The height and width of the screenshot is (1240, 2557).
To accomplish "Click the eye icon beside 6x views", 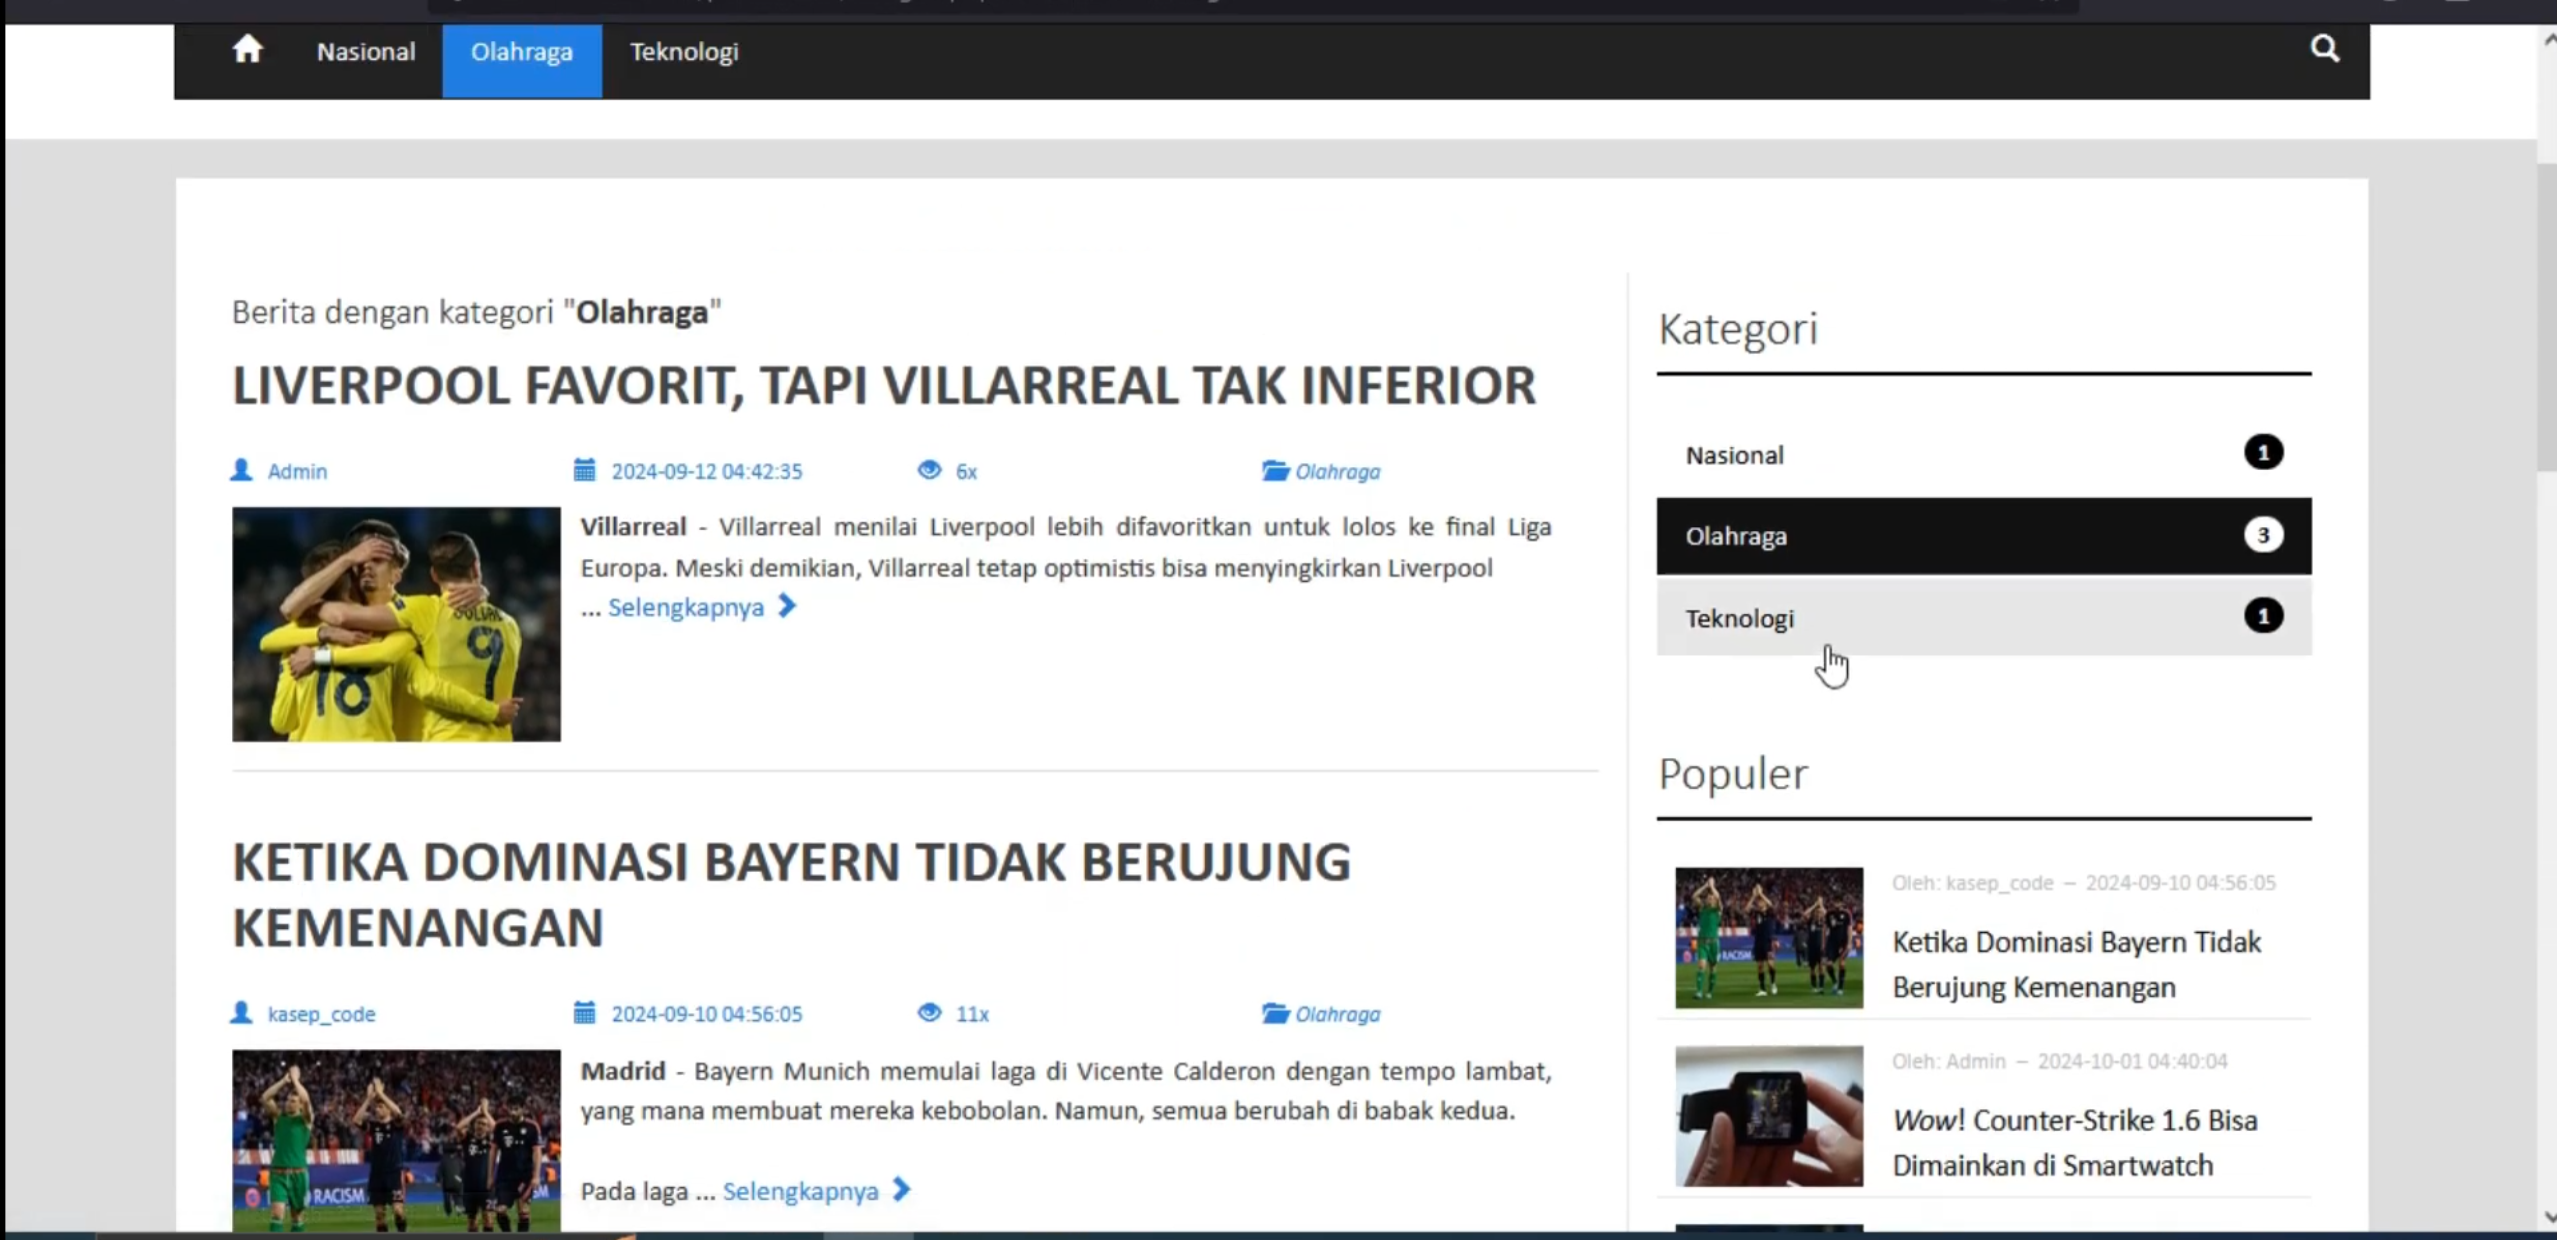I will (x=929, y=470).
